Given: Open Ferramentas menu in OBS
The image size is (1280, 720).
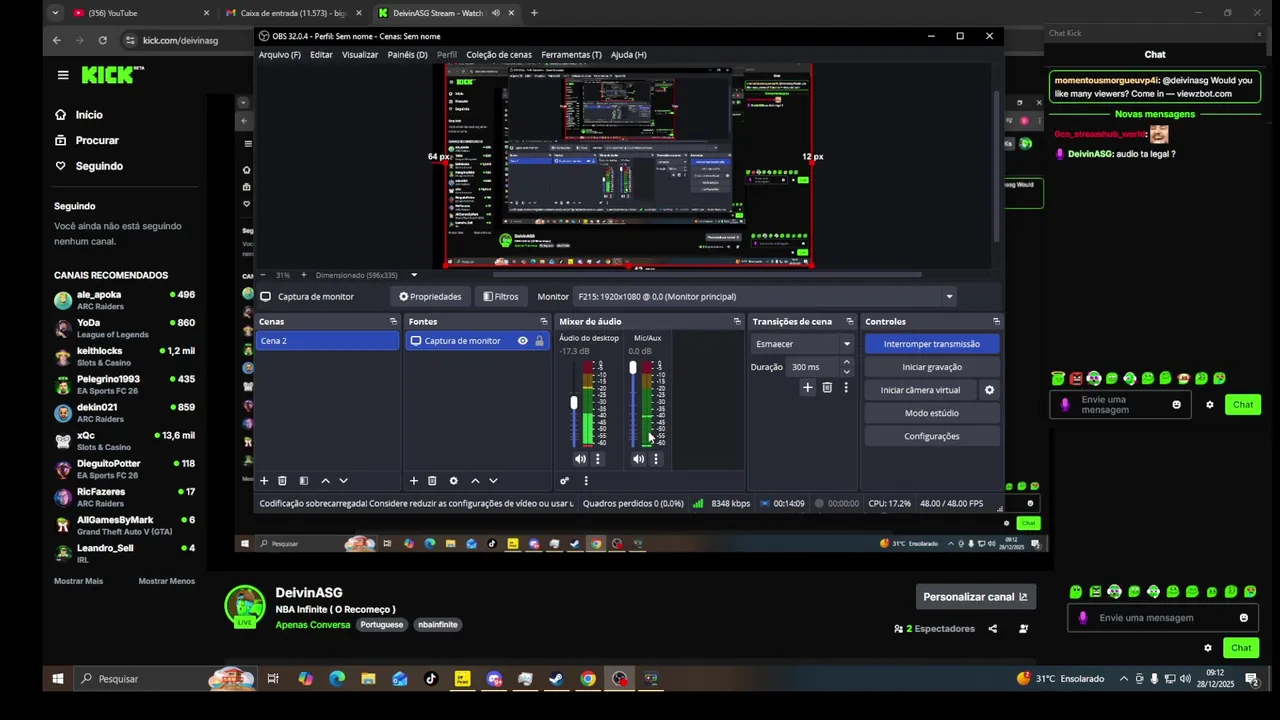Looking at the screenshot, I should [x=571, y=55].
